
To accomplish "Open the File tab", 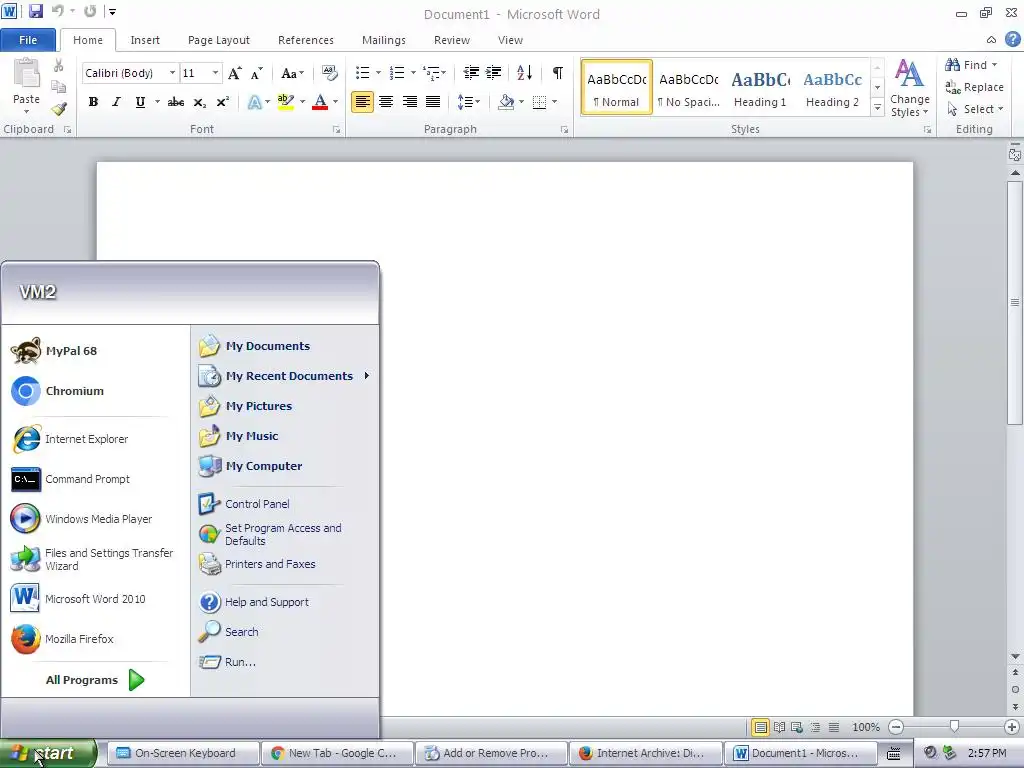I will pyautogui.click(x=28, y=40).
